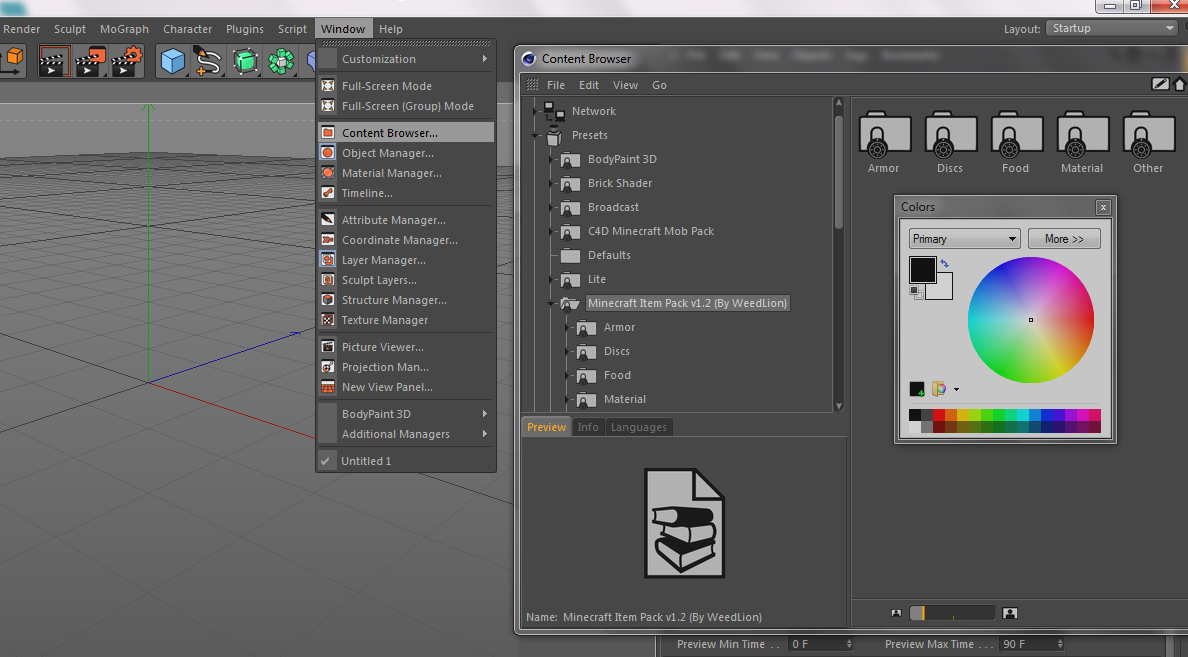Open the BodyPaint 3D submenu

pos(405,414)
